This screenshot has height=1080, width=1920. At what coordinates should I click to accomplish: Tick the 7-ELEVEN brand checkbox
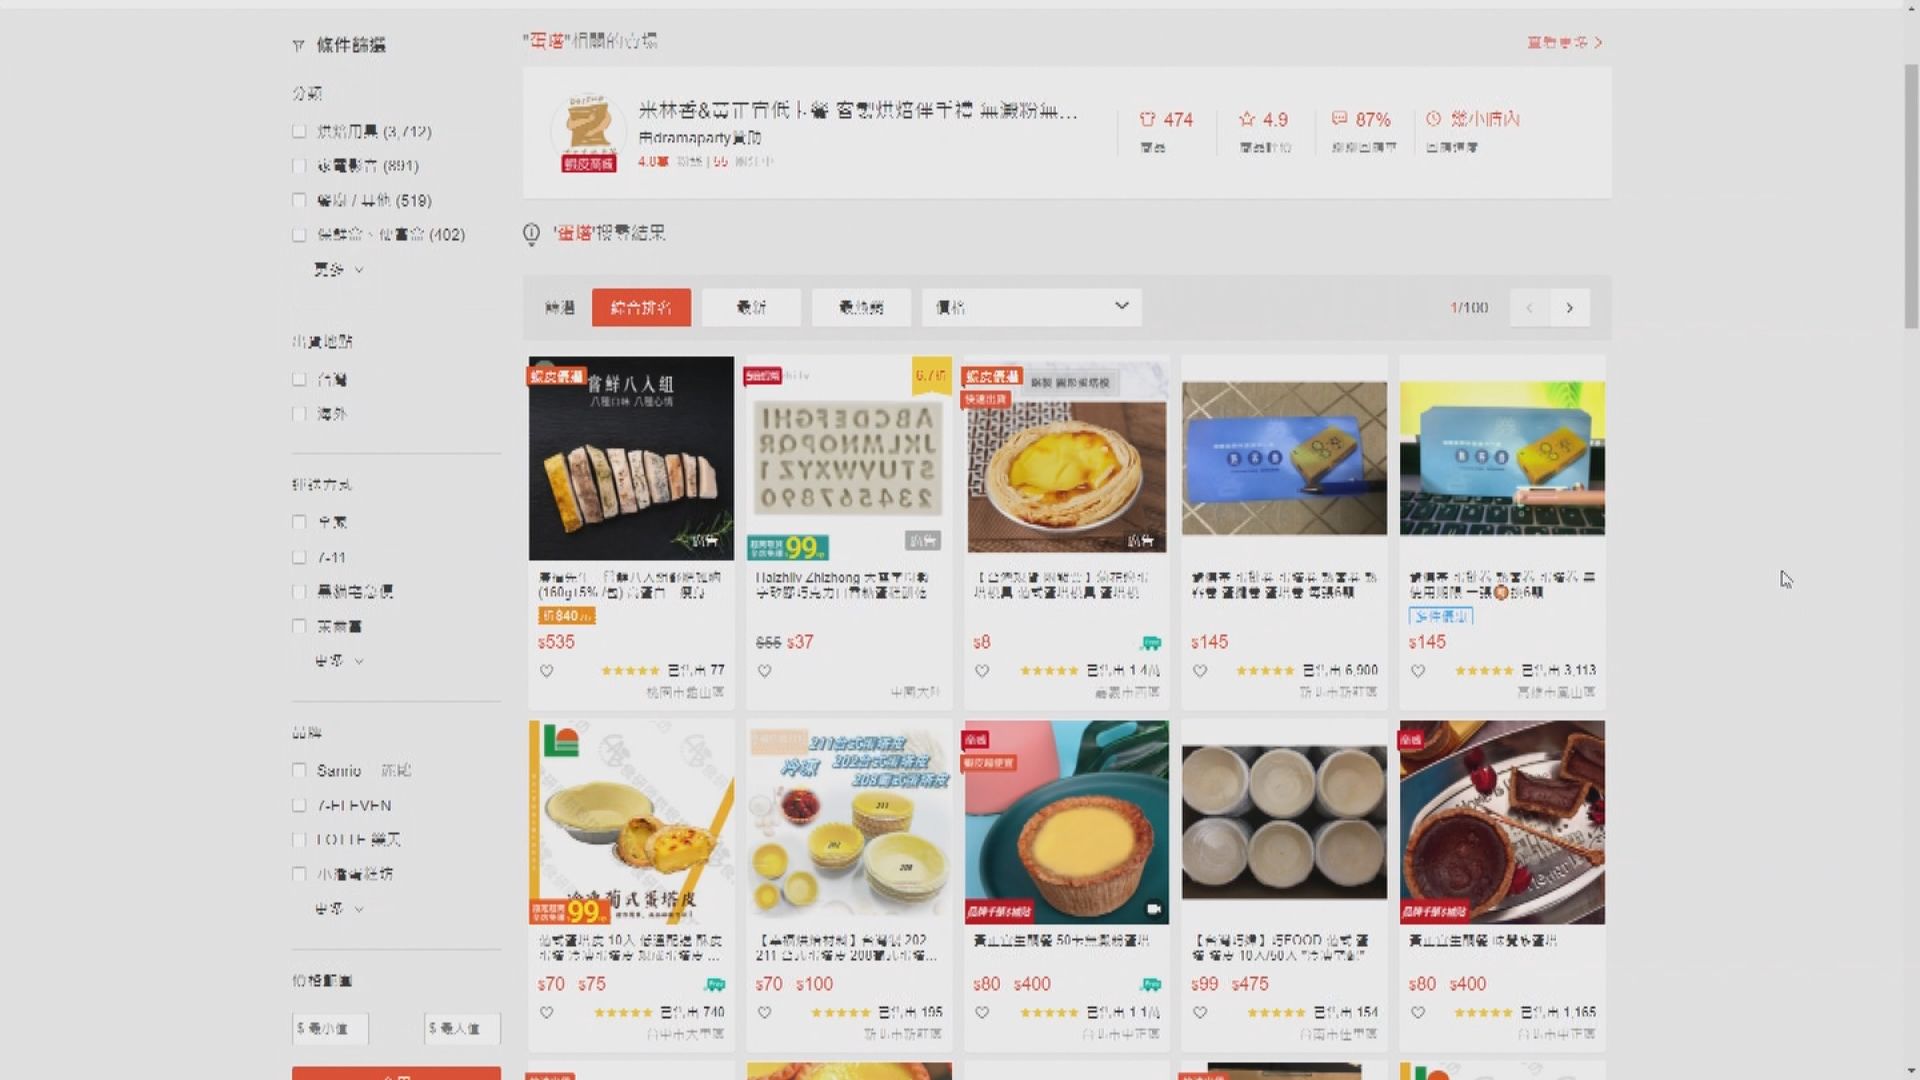pyautogui.click(x=299, y=805)
